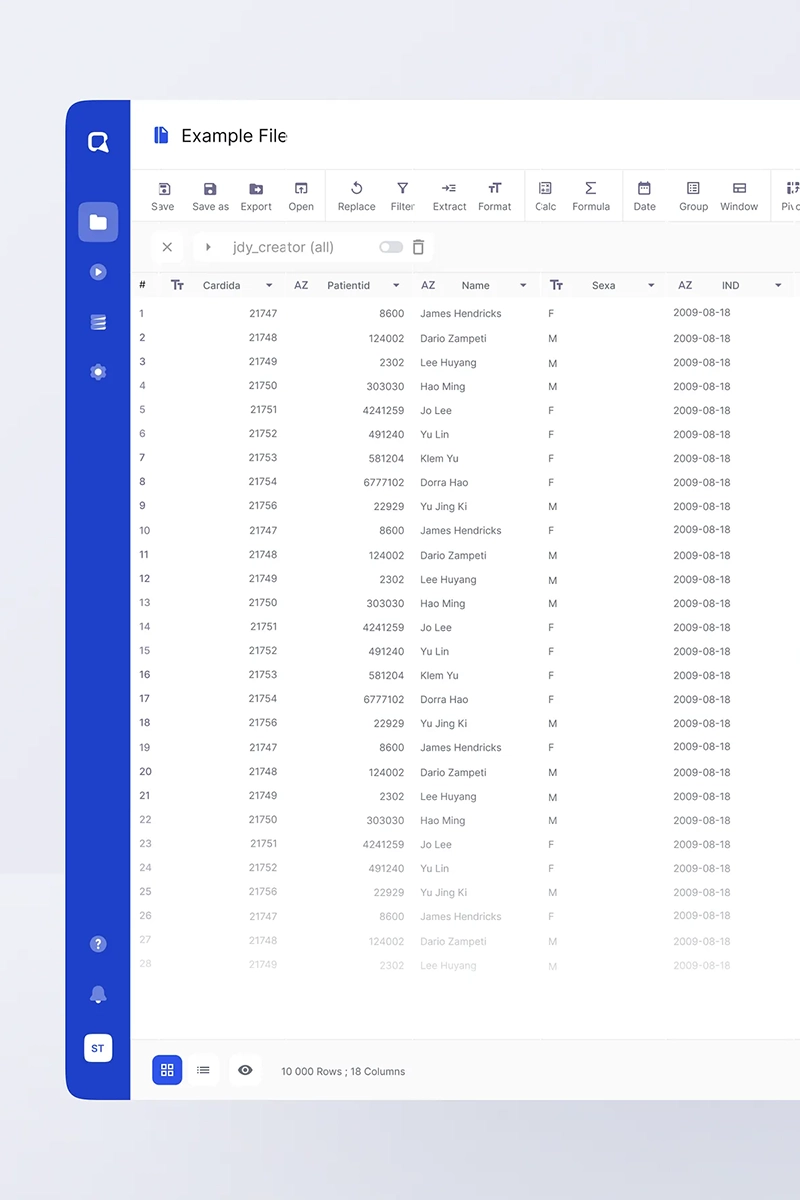This screenshot has height=1200, width=800.
Task: Open the Cardida column dropdown
Action: pyautogui.click(x=269, y=286)
